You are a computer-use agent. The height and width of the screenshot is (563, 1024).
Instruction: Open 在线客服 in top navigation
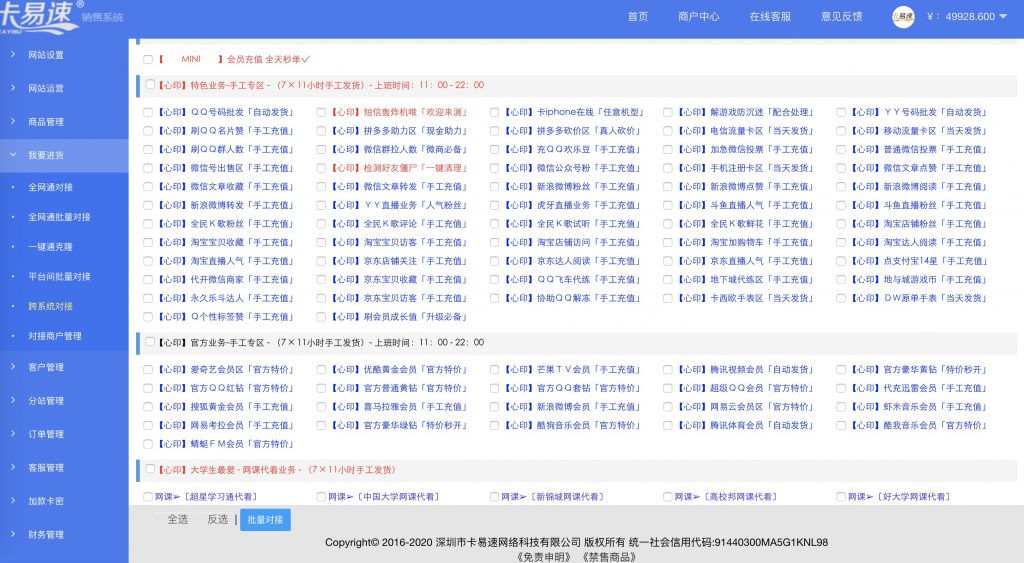770,17
